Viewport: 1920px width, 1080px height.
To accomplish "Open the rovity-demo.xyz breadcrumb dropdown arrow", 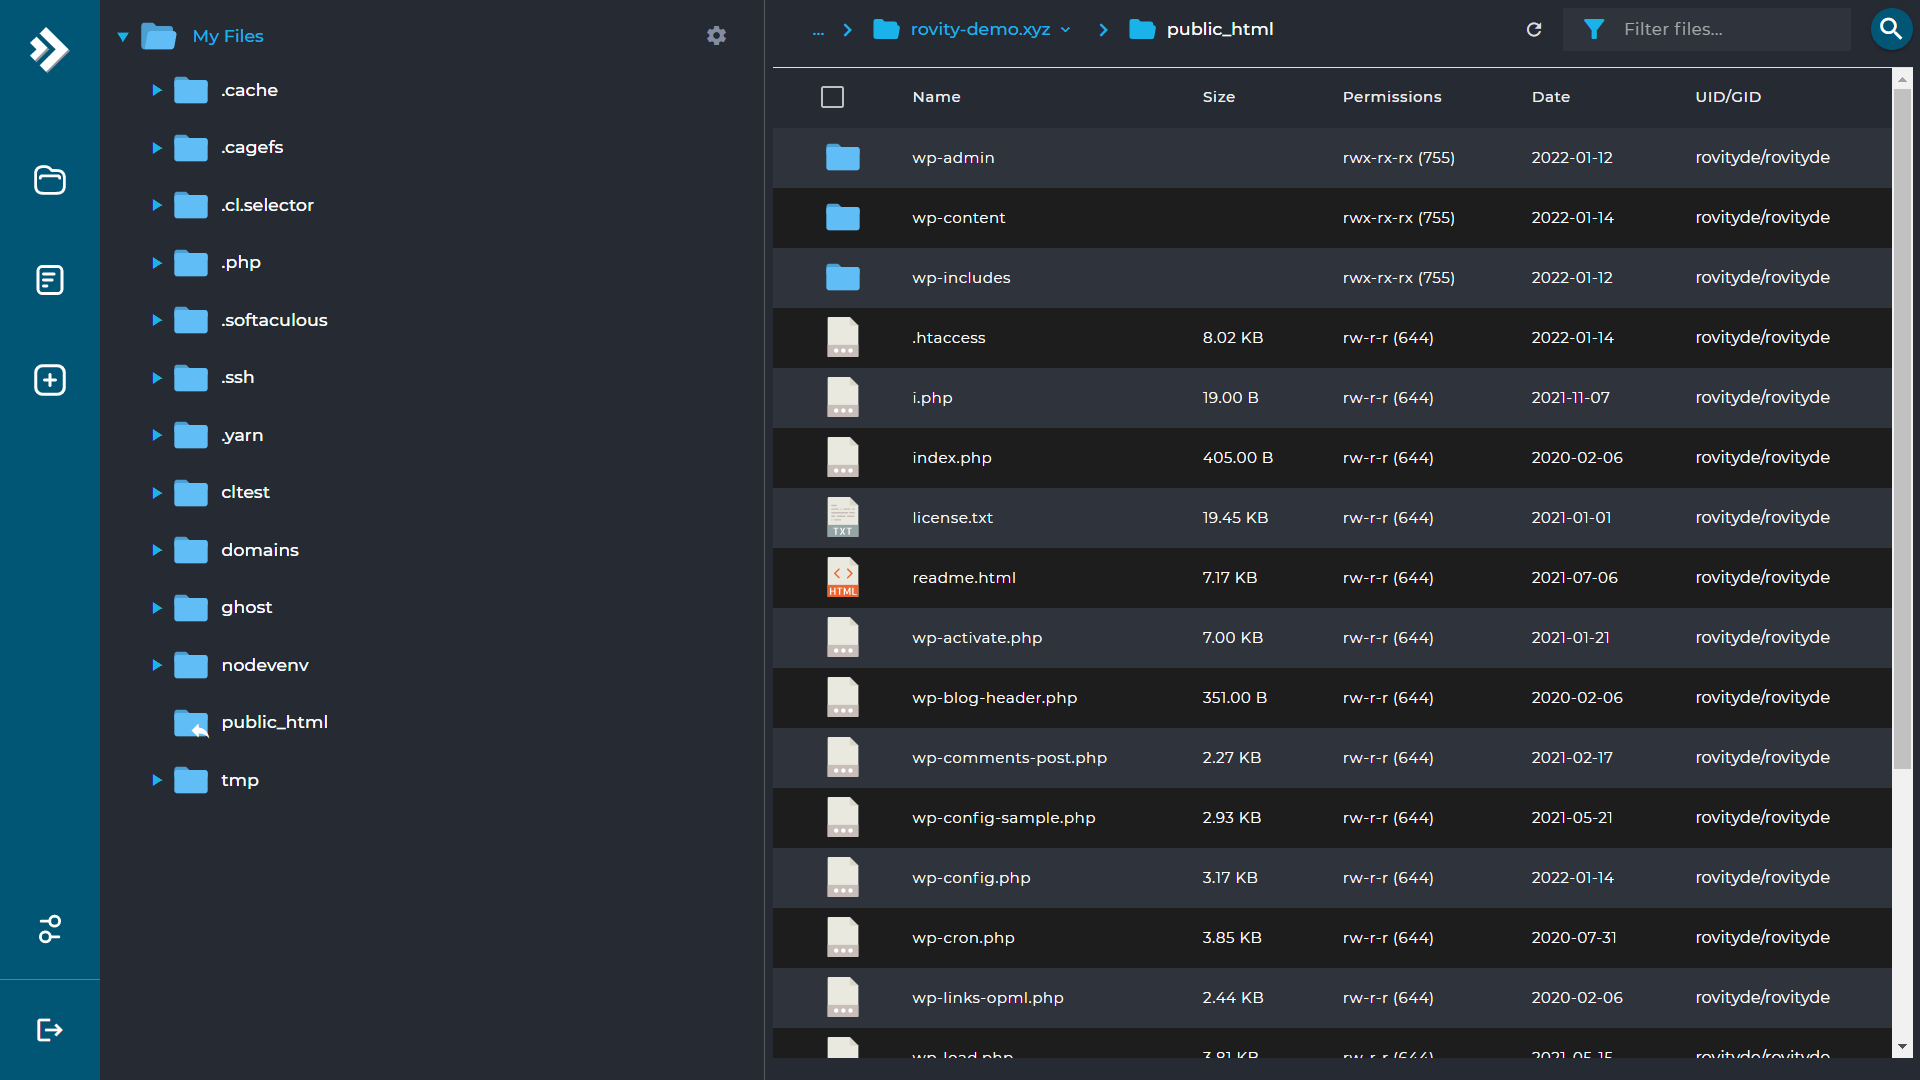I will 1066,30.
